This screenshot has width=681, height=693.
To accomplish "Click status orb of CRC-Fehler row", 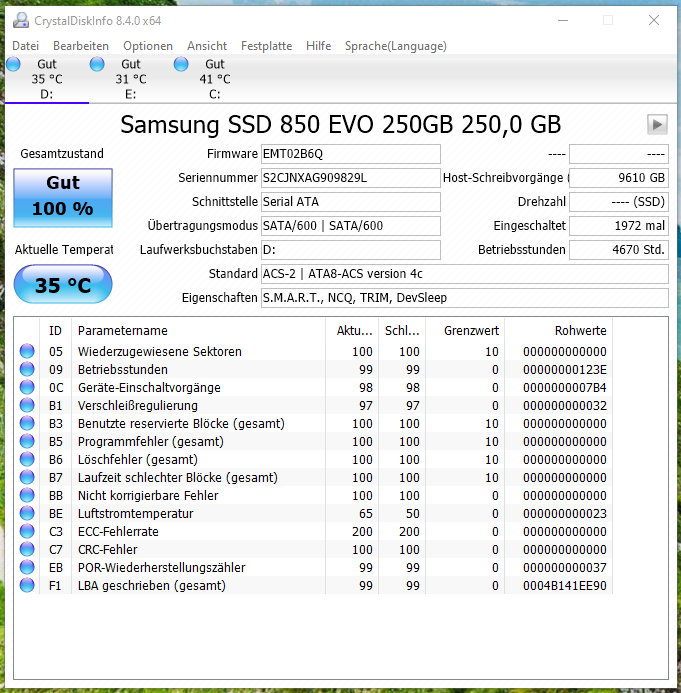I will pyautogui.click(x=27, y=549).
